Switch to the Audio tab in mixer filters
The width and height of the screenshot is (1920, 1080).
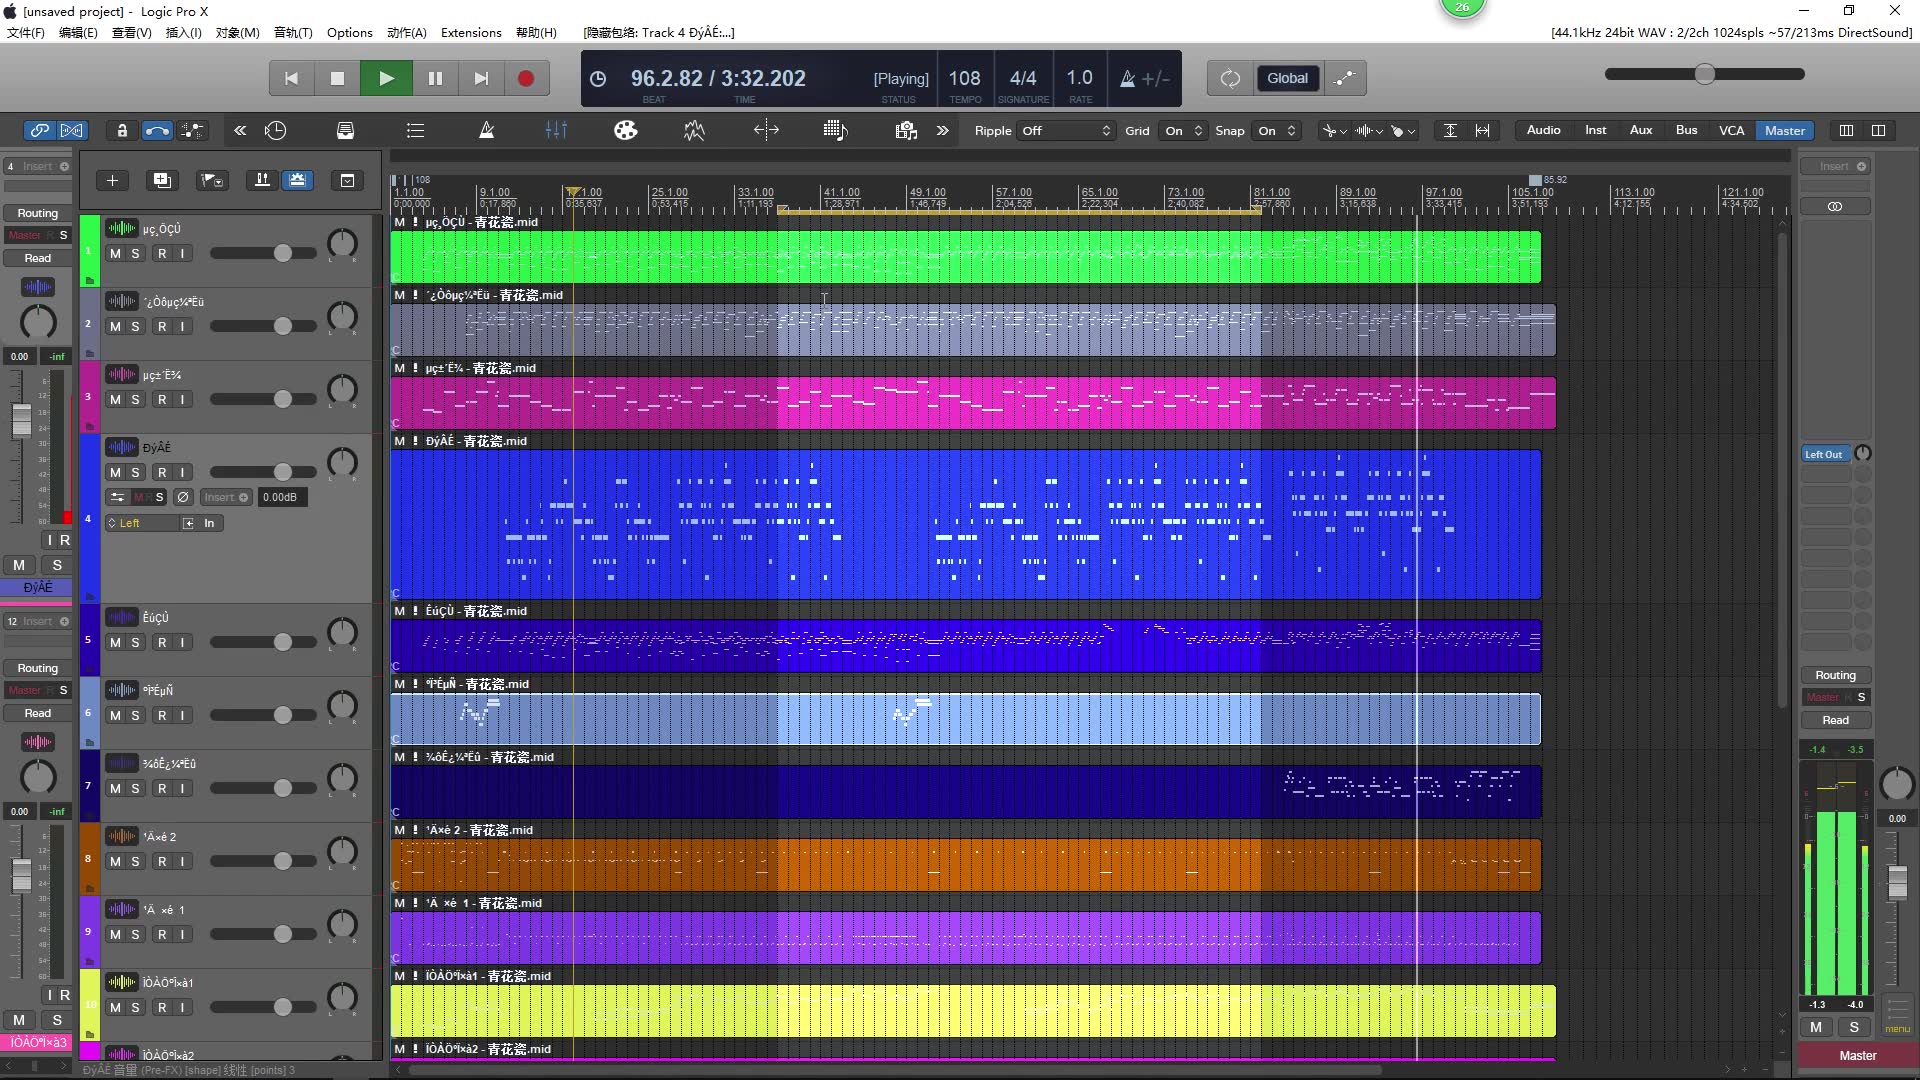1543,130
